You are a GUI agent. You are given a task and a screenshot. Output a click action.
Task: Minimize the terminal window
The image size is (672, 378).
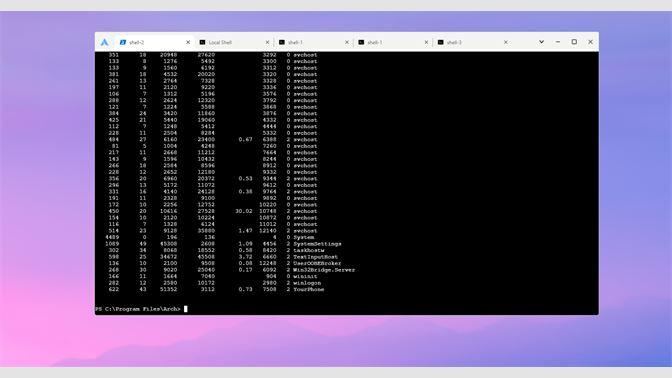click(558, 42)
